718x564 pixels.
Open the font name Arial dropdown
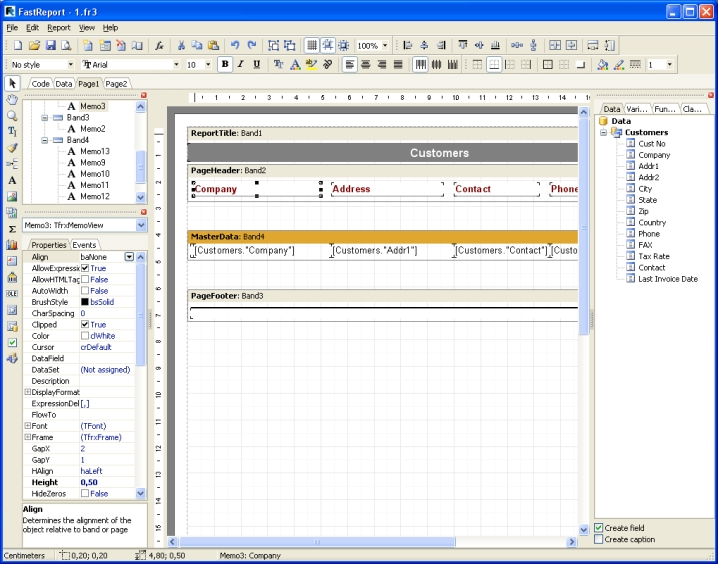pyautogui.click(x=177, y=64)
